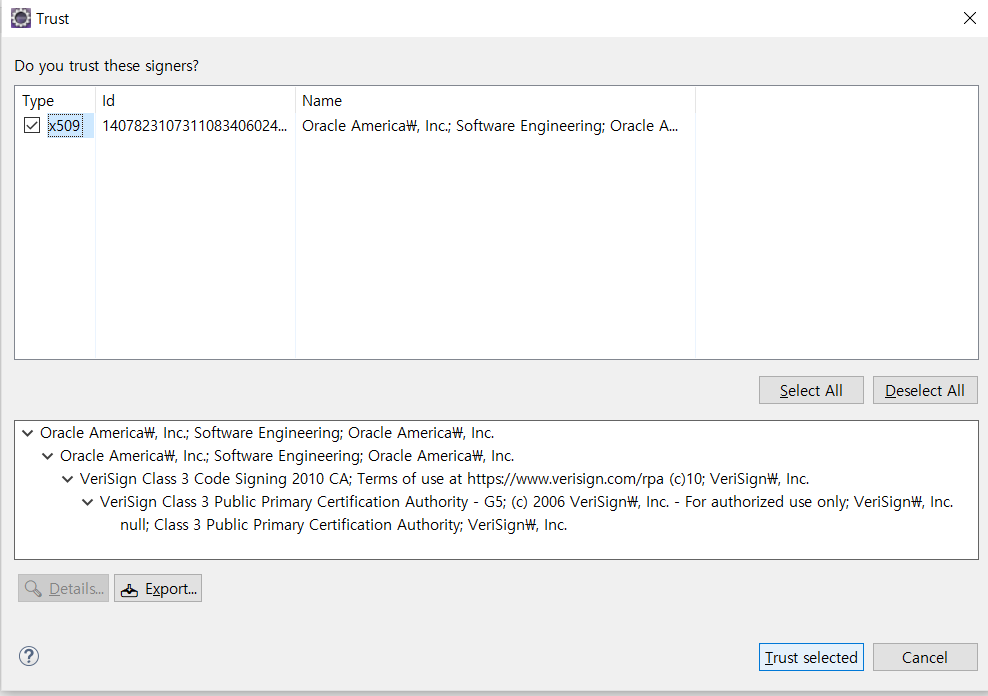Click the Id column header
The height and width of the screenshot is (696, 988).
coord(195,101)
